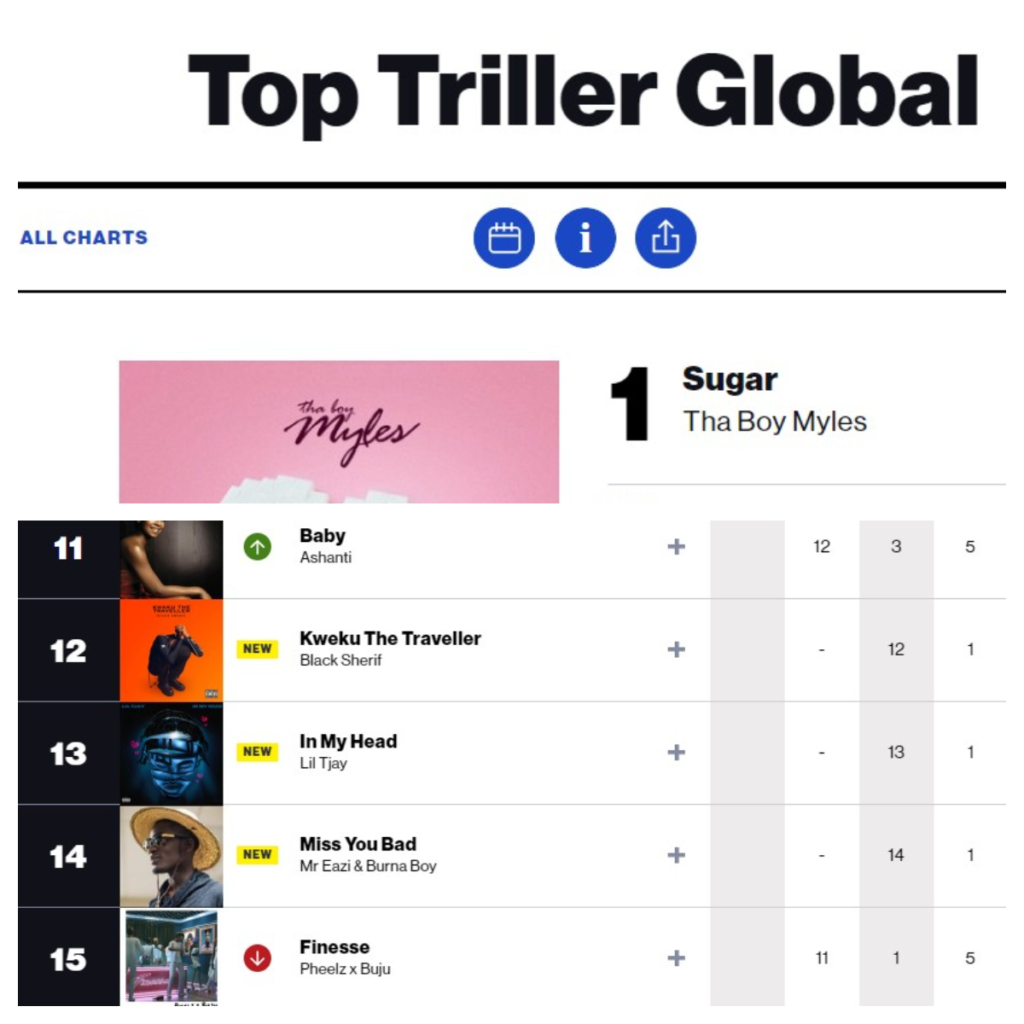Viewport: 1024px width, 1024px height.
Task: Click the Tha Boy Myles artist name
Action: 775,421
